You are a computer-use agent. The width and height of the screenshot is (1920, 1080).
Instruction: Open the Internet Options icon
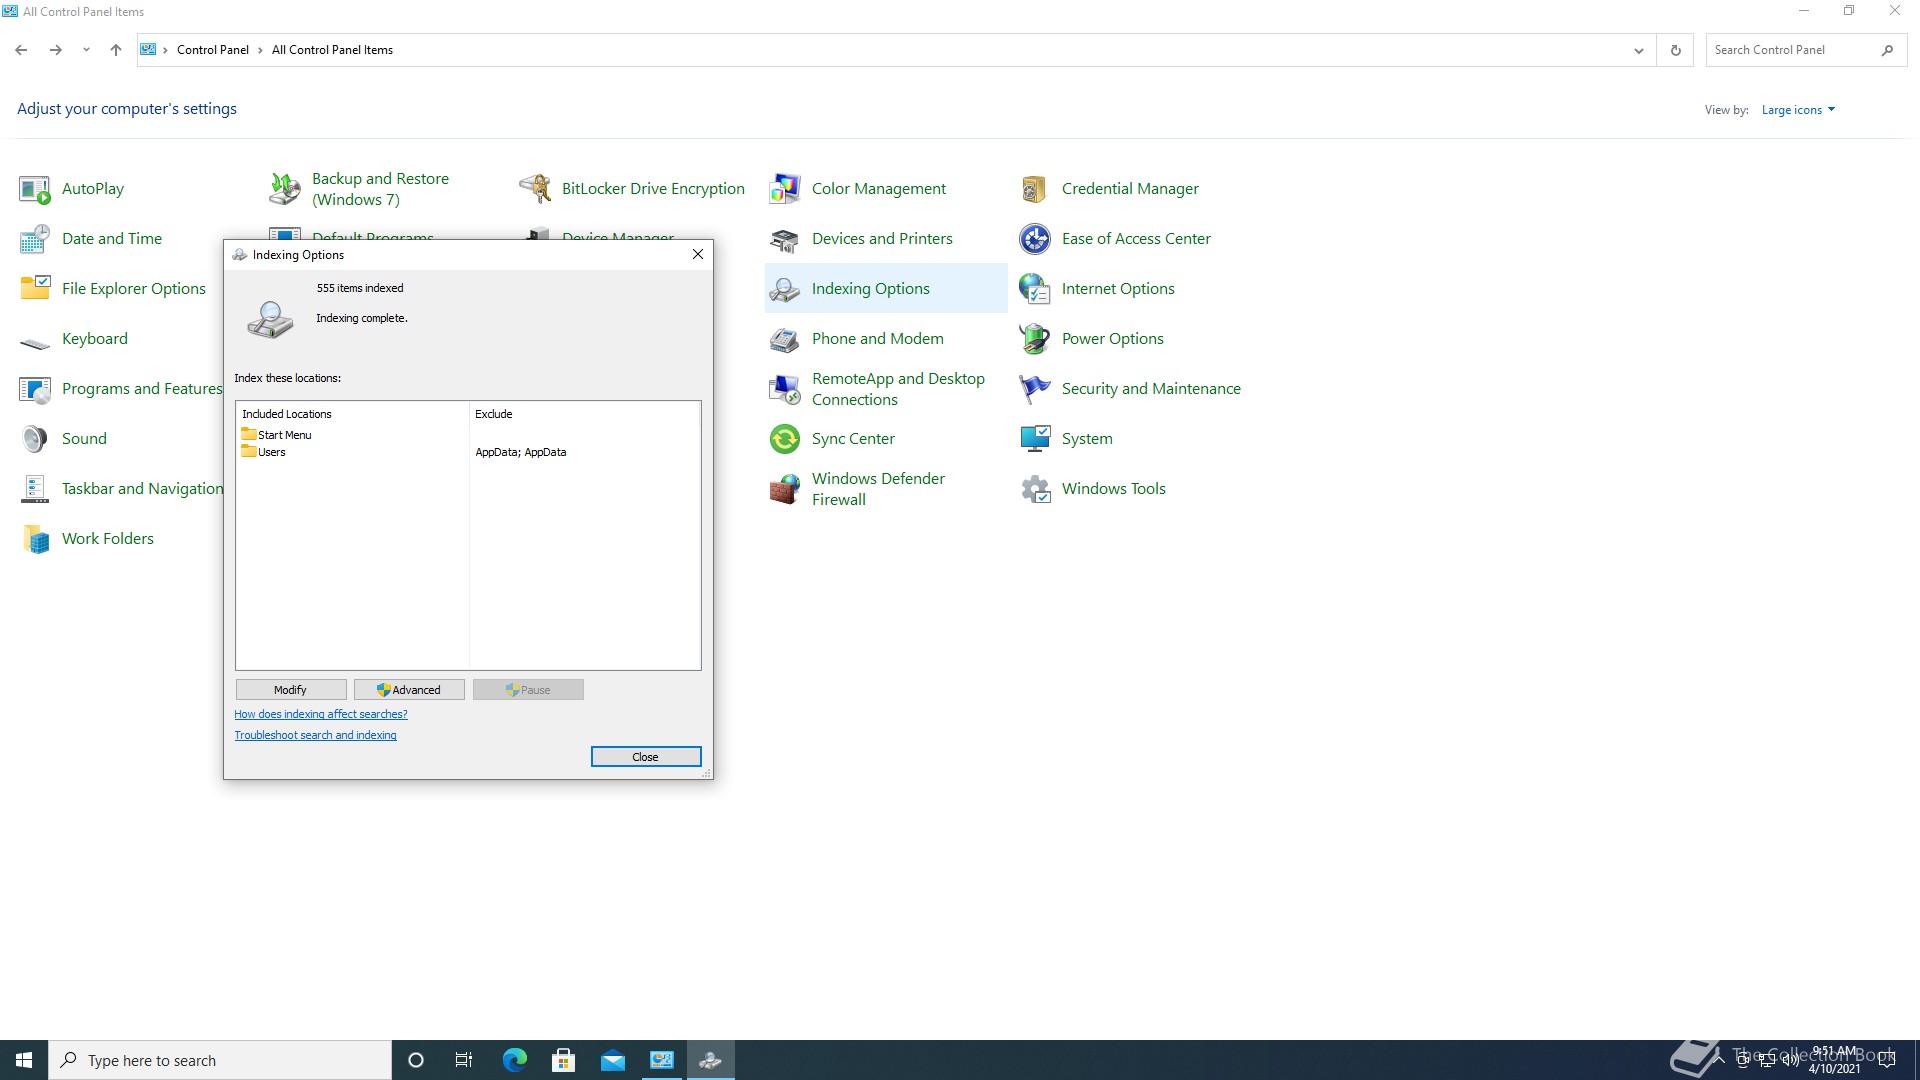[x=1034, y=289]
